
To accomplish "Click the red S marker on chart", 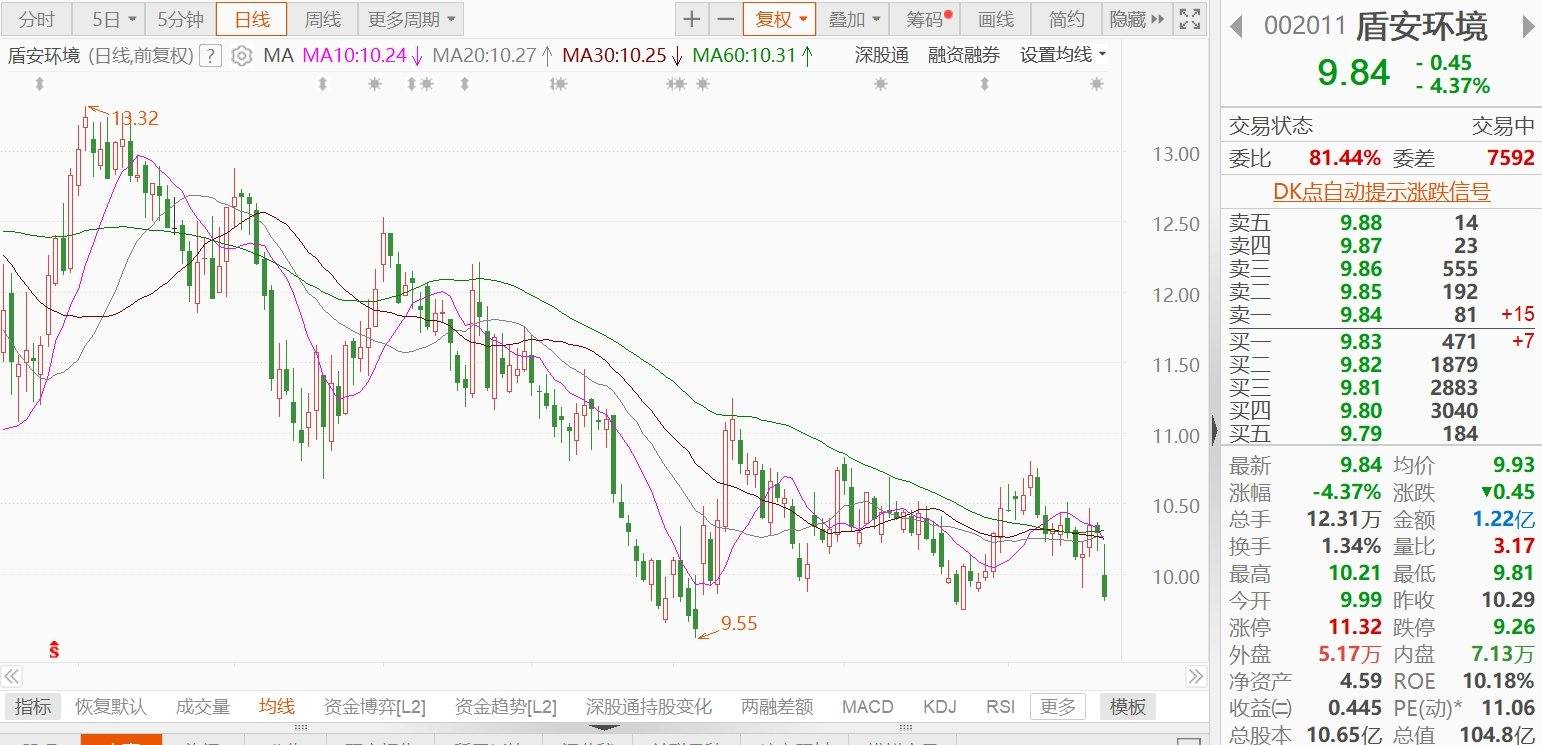I will 54,650.
